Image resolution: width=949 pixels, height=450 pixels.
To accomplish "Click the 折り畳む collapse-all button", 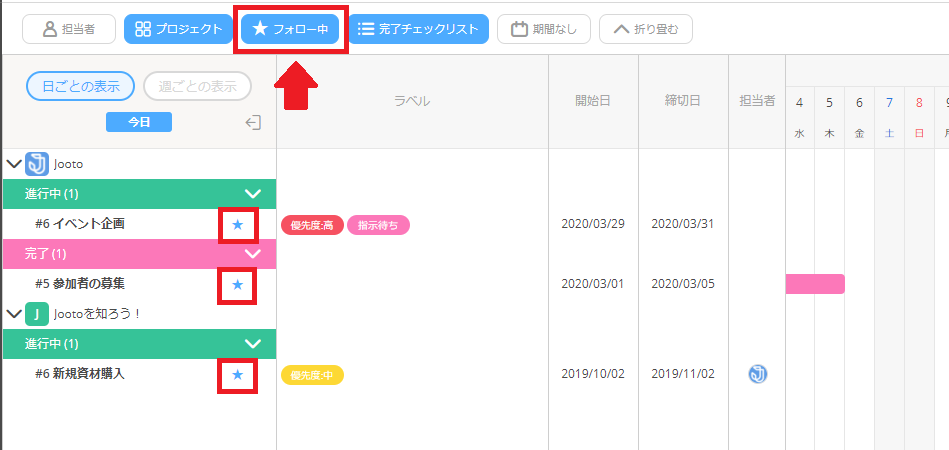I will point(646,29).
